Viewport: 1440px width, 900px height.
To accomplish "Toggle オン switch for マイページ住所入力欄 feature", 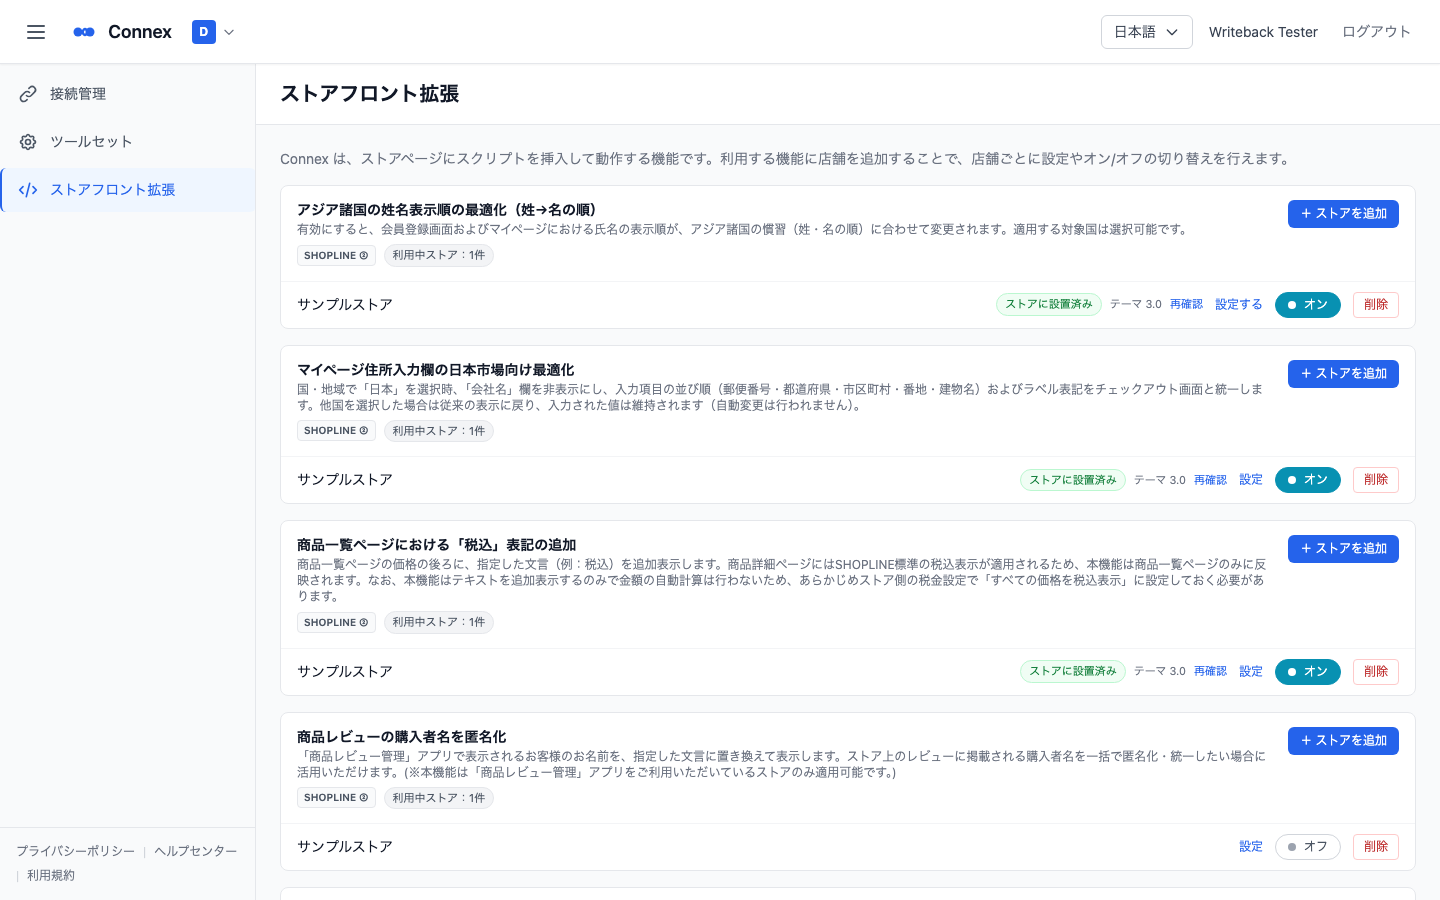I will 1307,480.
